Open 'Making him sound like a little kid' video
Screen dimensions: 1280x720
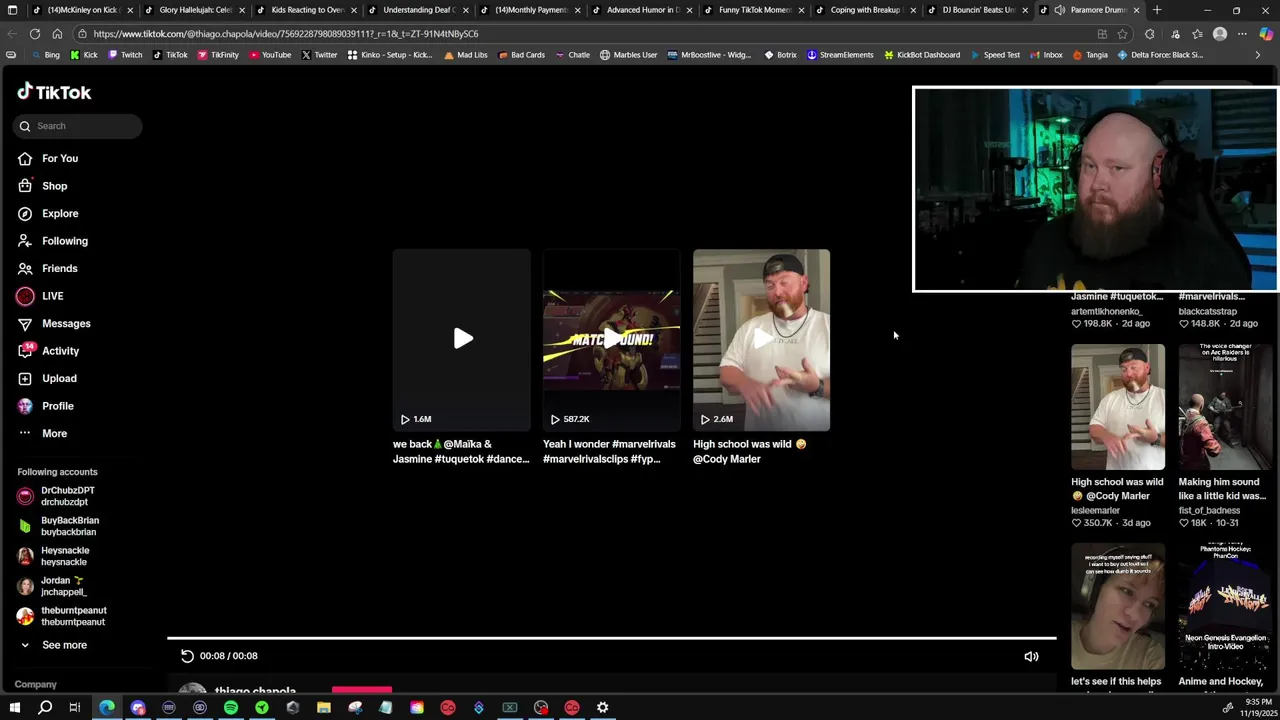[1225, 407]
